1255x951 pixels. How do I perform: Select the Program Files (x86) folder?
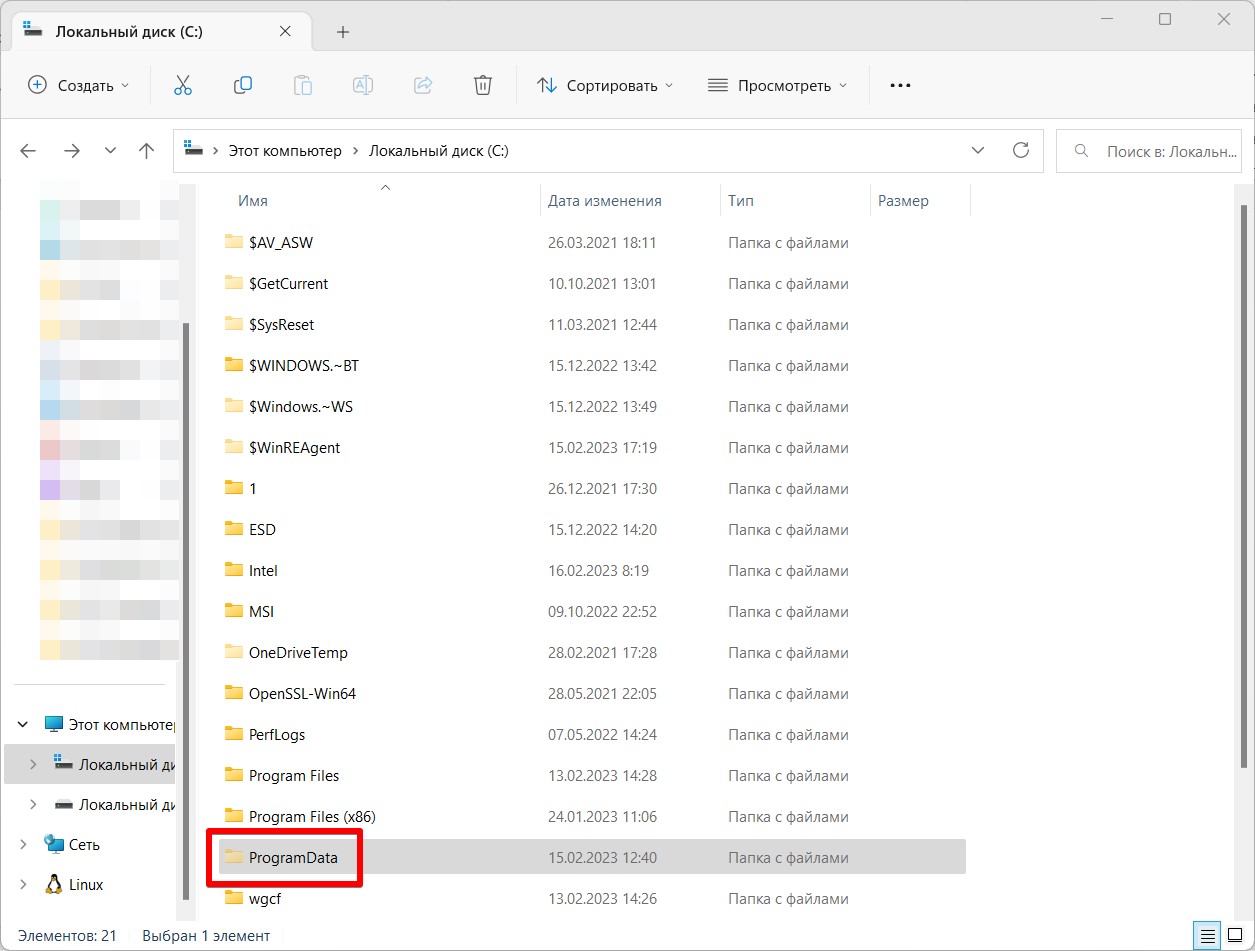[592, 816]
